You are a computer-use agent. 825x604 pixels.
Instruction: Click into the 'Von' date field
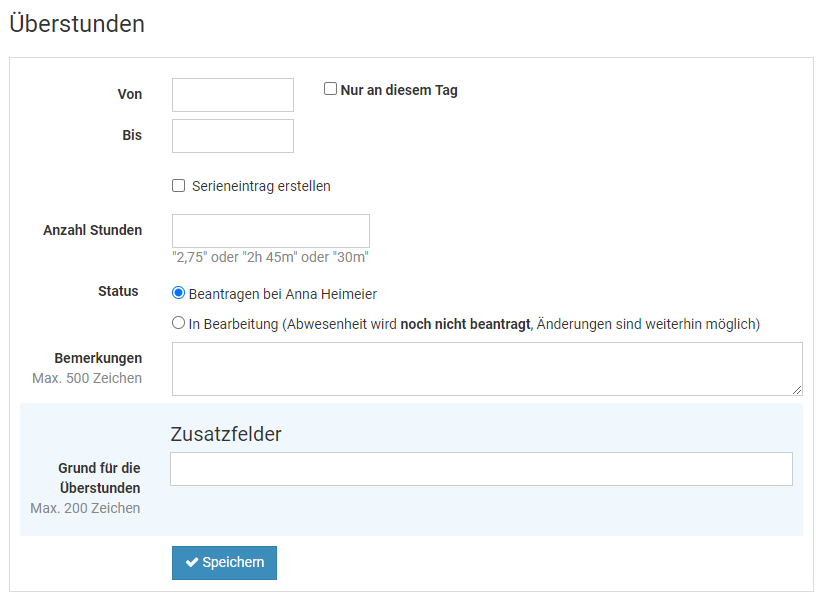click(x=233, y=95)
